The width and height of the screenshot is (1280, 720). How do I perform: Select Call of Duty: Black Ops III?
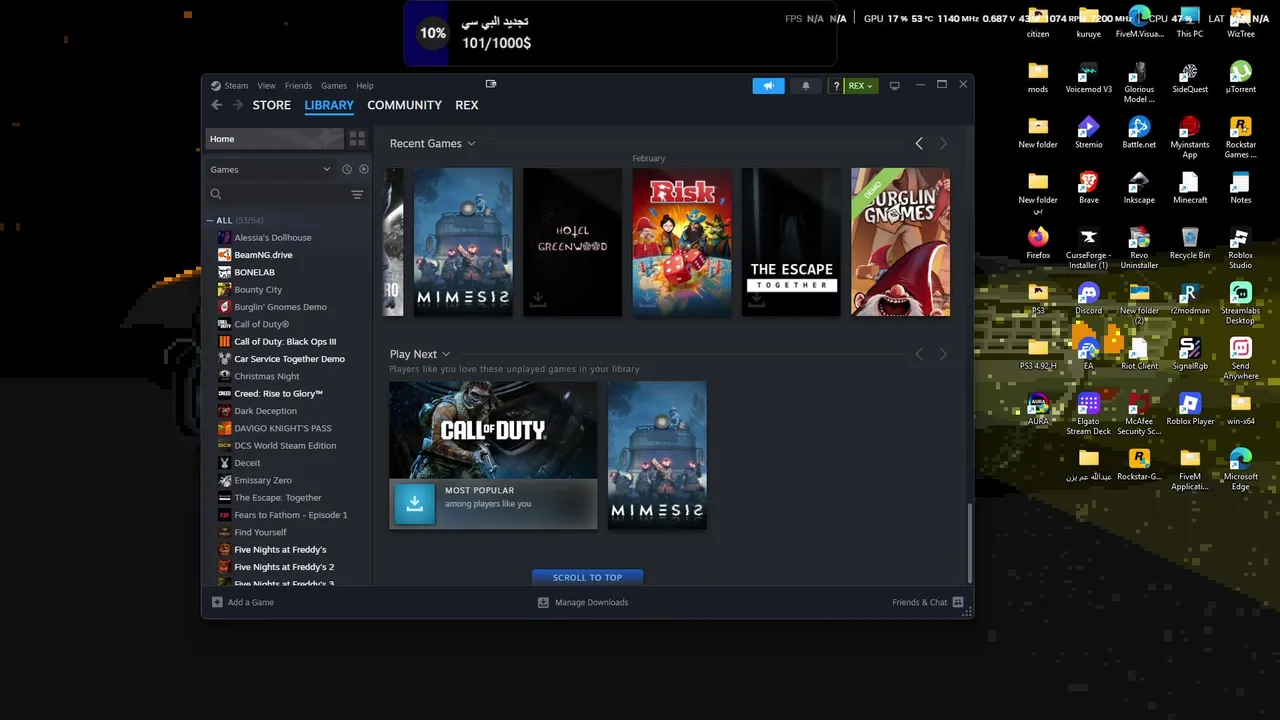(x=285, y=341)
